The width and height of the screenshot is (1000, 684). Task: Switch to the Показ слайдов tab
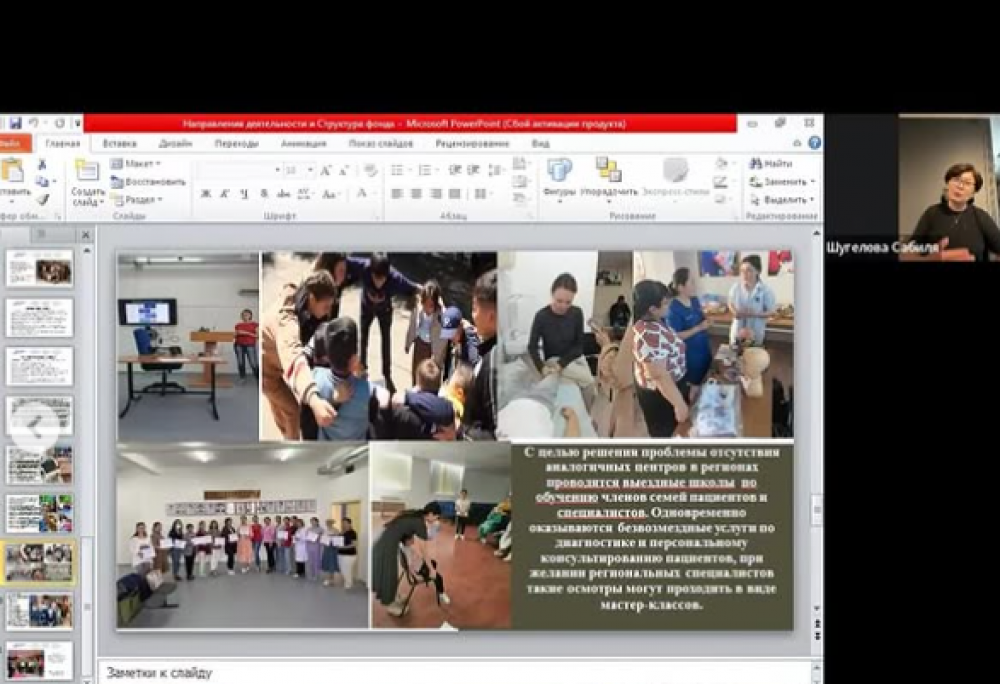(381, 143)
